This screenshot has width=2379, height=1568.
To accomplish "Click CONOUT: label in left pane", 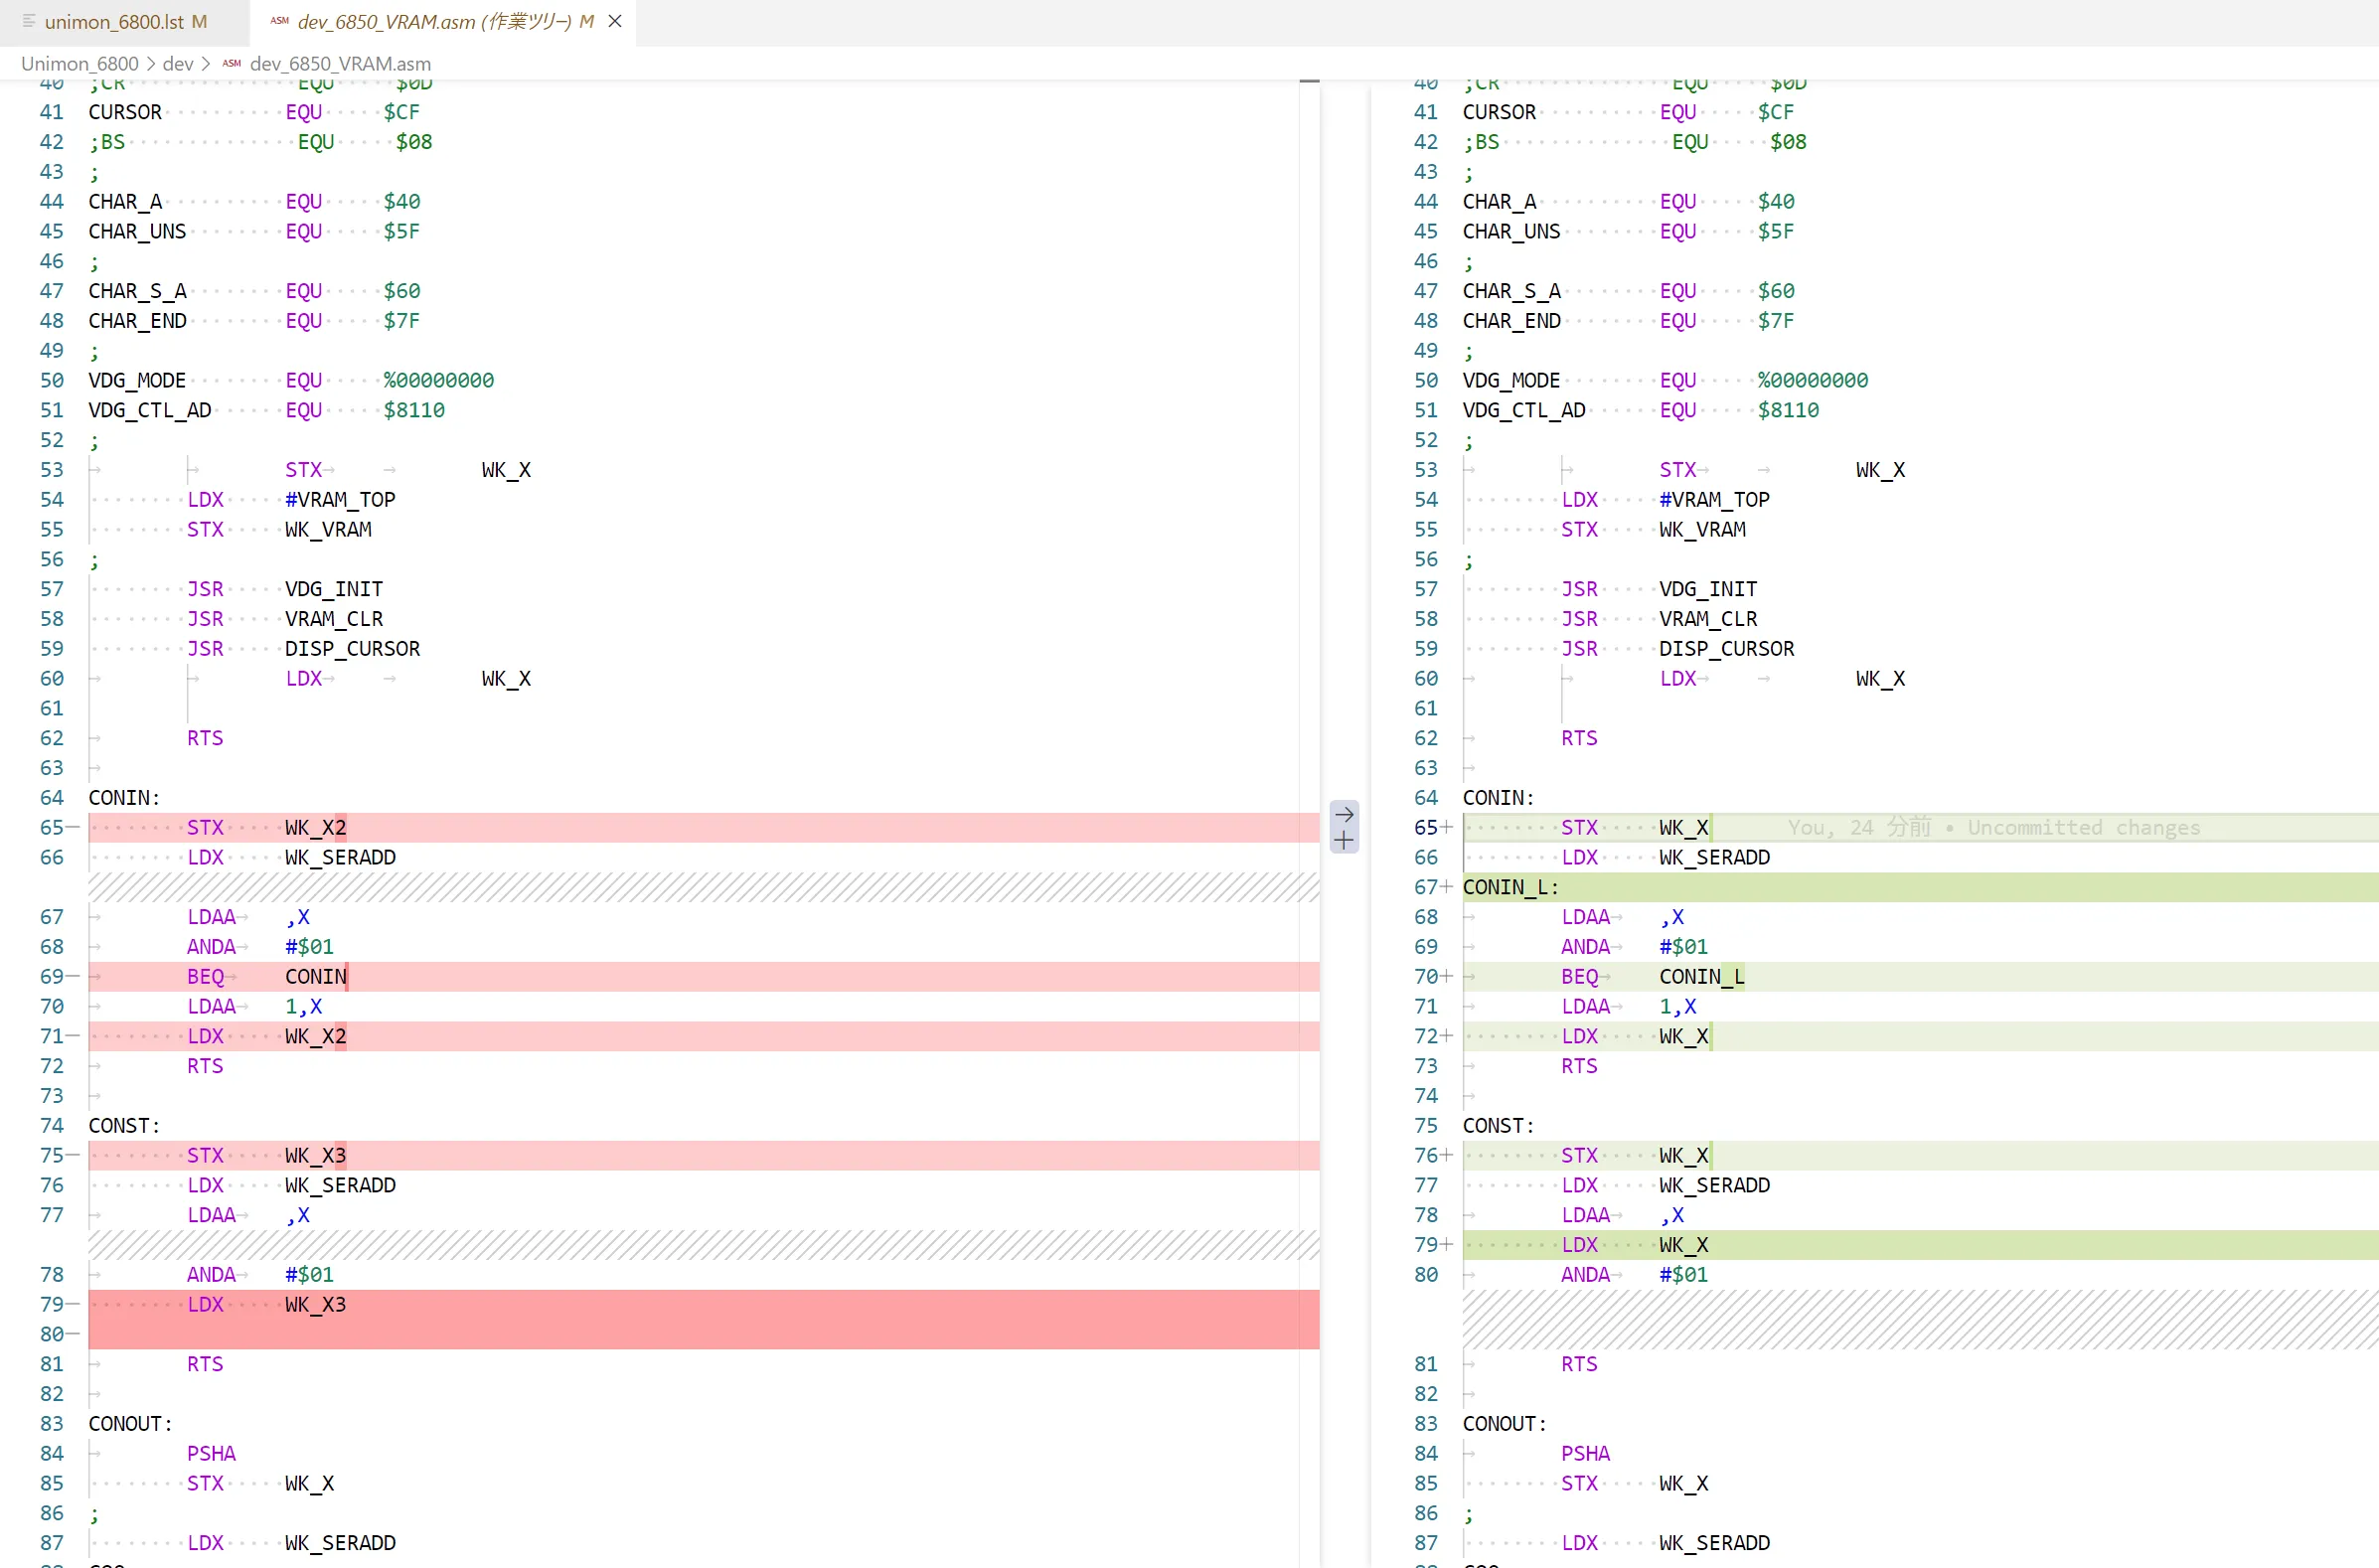I will [x=130, y=1424].
